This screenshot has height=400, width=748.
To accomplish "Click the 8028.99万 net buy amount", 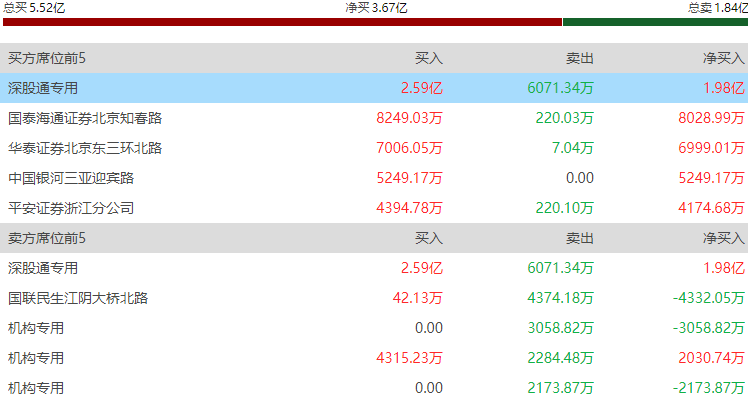I will pos(711,118).
